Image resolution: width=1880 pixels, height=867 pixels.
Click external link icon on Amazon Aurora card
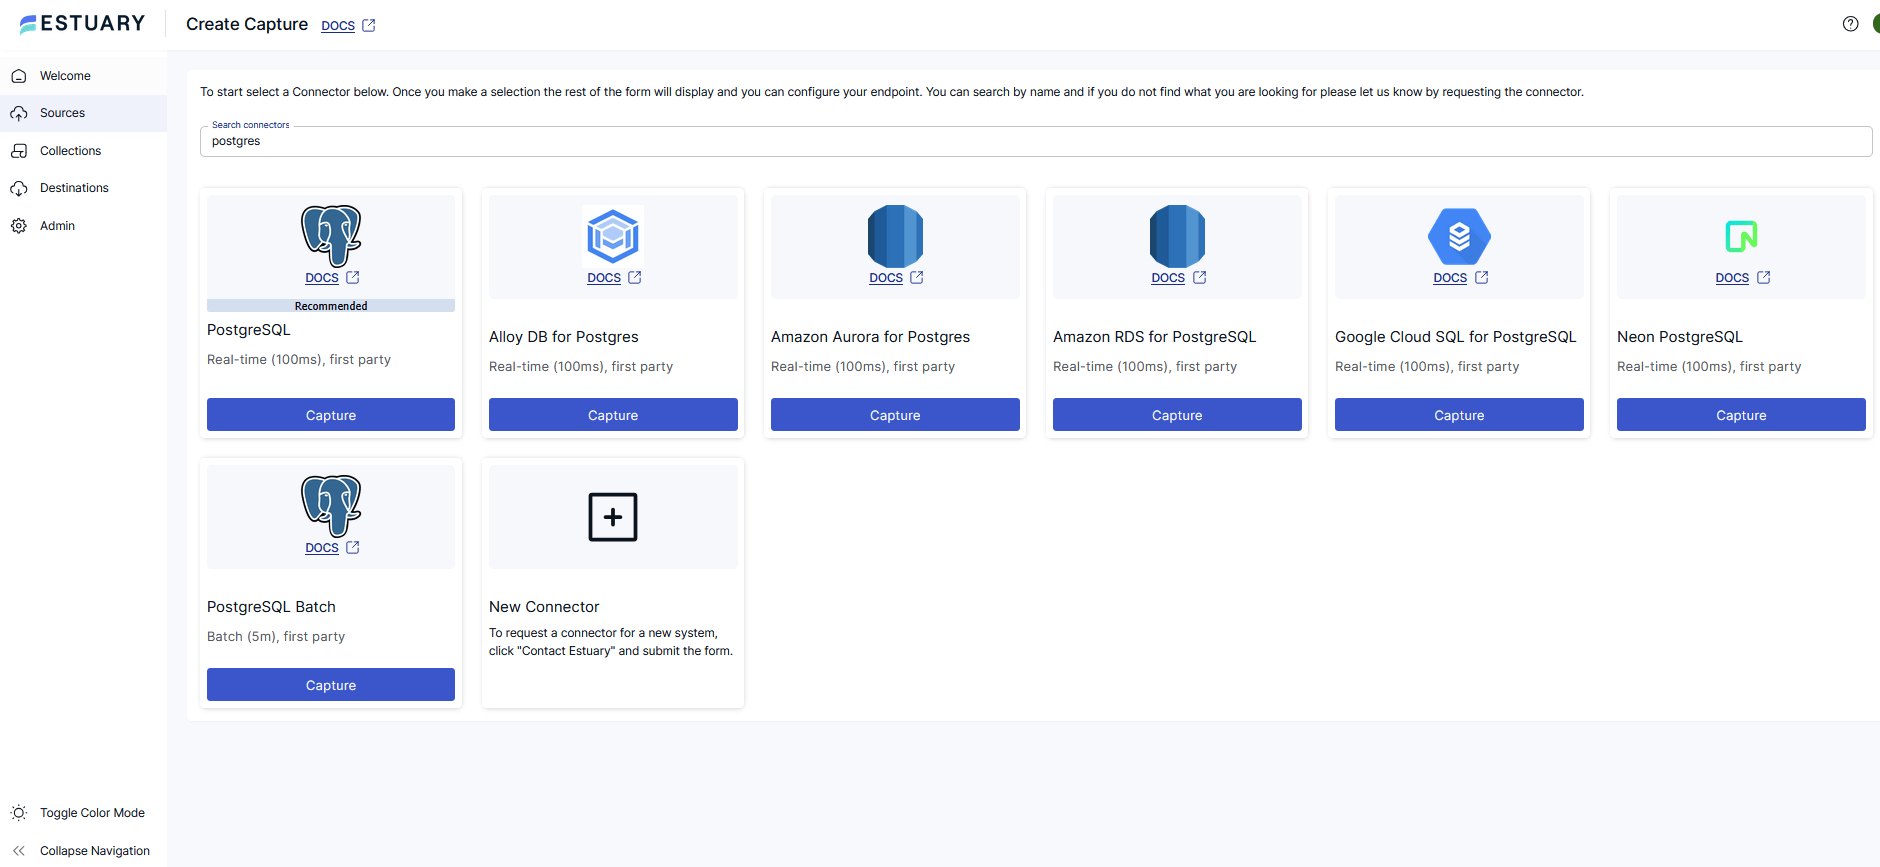coord(917,277)
